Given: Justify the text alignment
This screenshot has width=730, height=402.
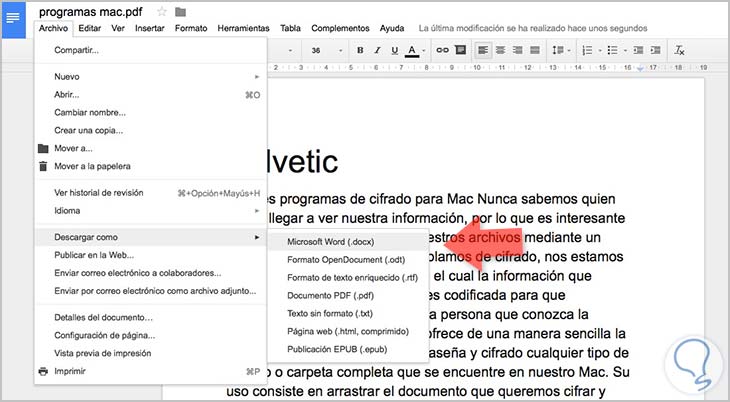Looking at the screenshot, I should tap(535, 50).
